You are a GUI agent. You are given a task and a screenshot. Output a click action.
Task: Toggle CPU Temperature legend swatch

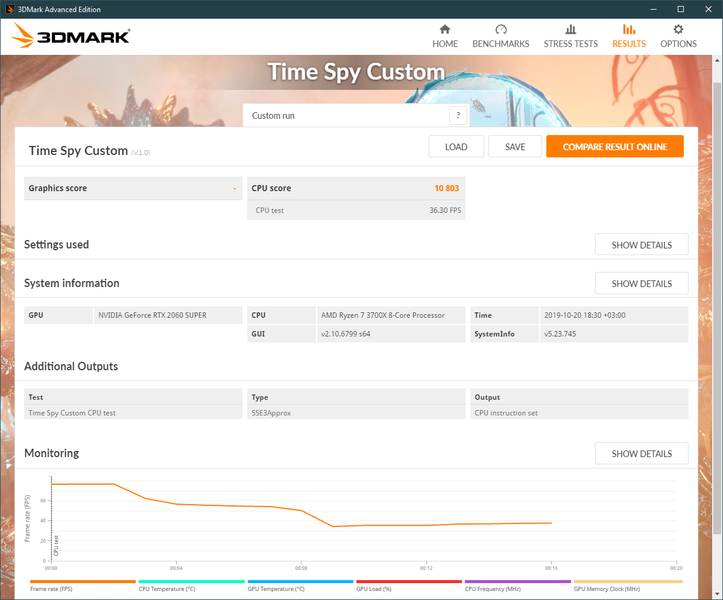pos(191,582)
